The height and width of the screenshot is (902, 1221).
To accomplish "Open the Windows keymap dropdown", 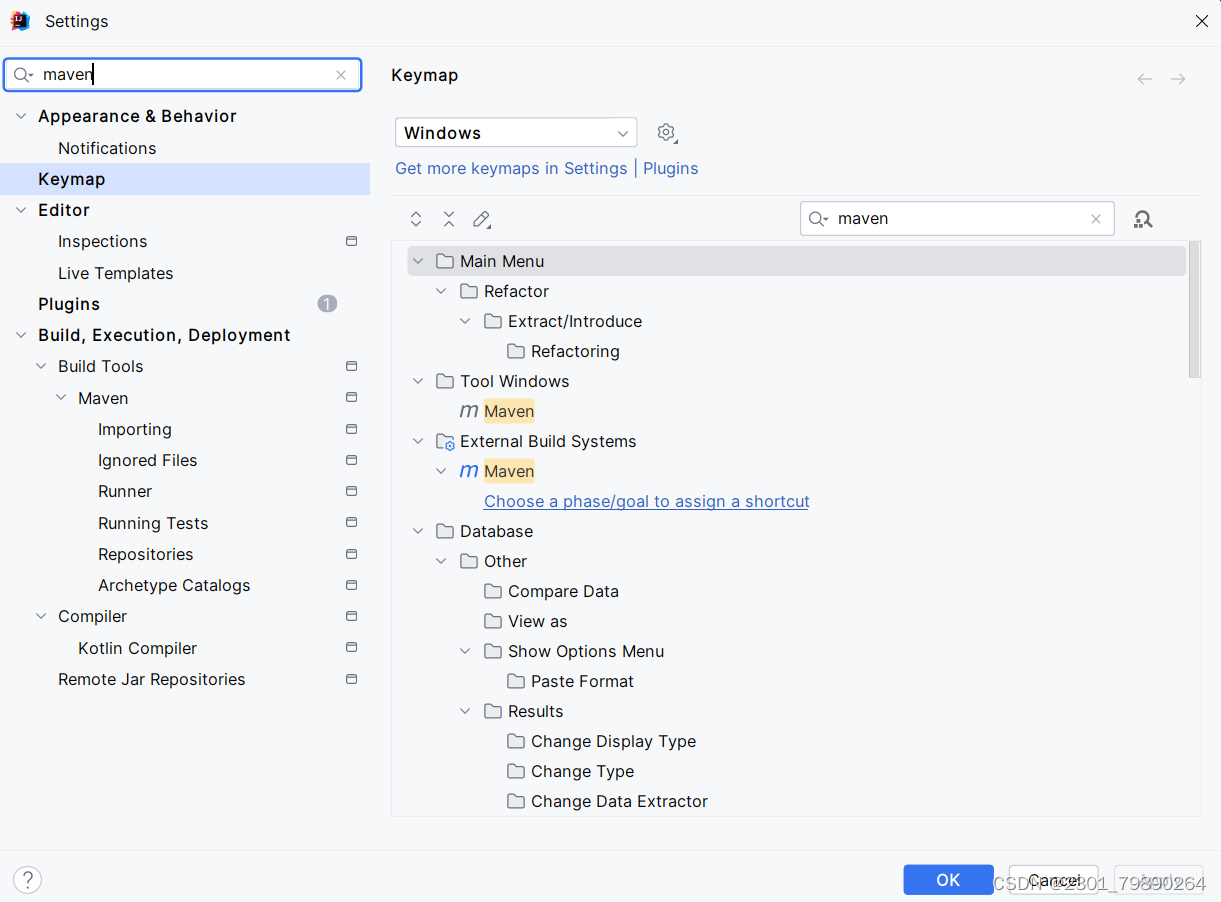I will pyautogui.click(x=516, y=133).
